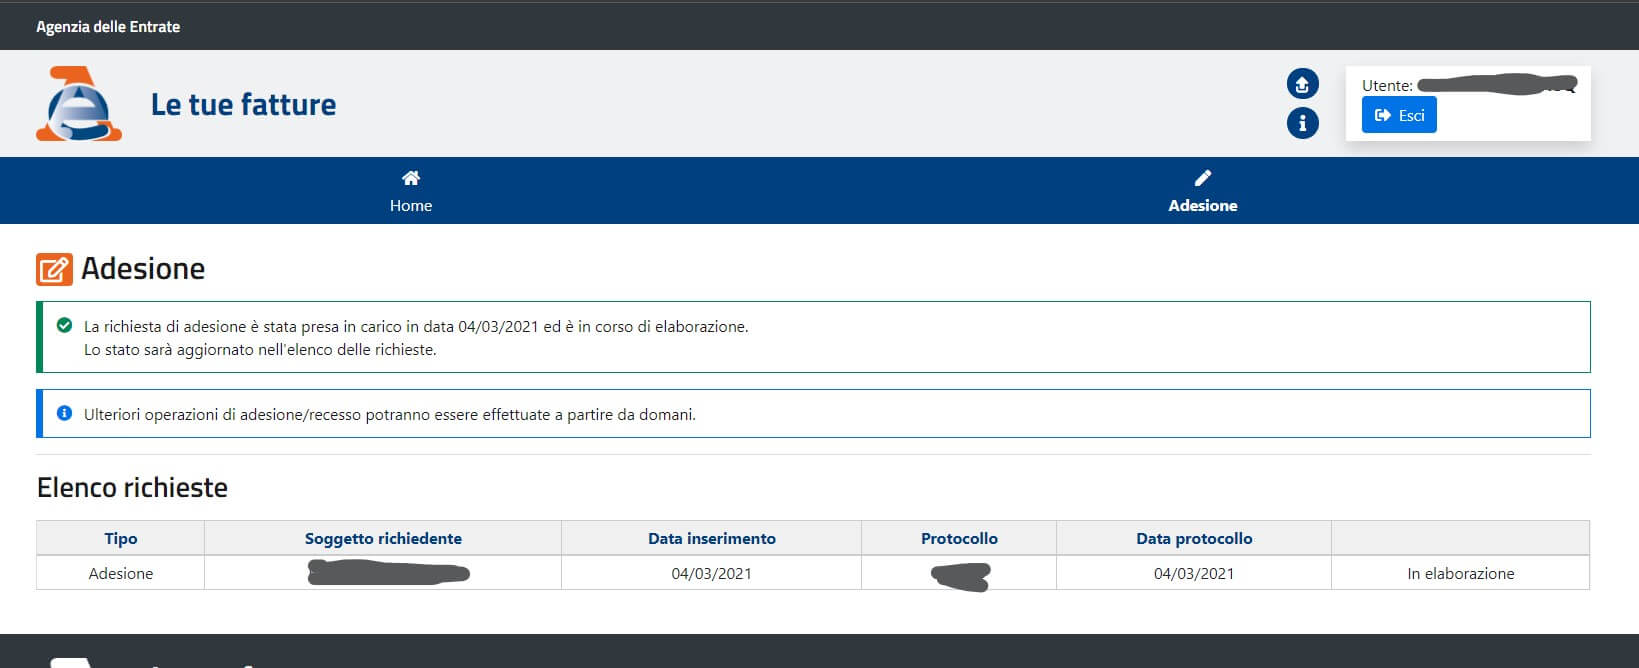Click the Tipo column header

[120, 538]
